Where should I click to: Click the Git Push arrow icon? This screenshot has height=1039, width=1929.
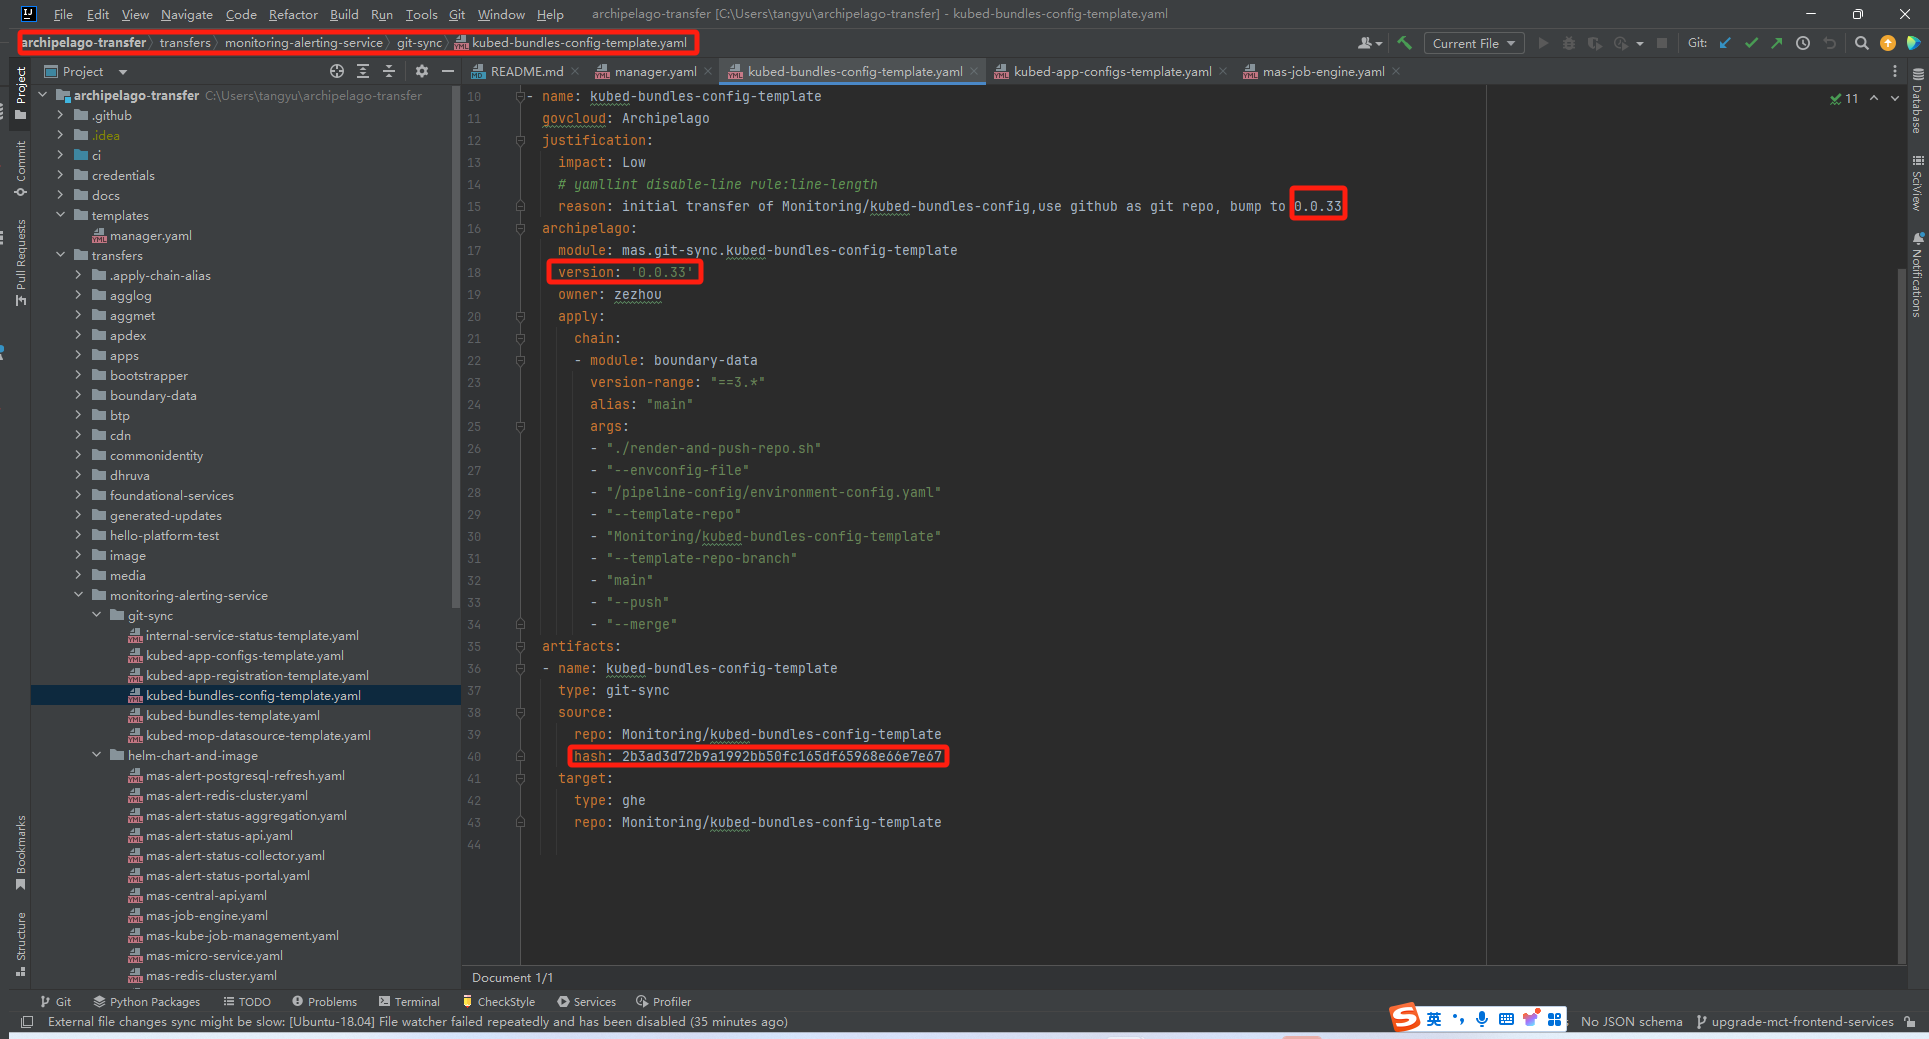(x=1776, y=43)
